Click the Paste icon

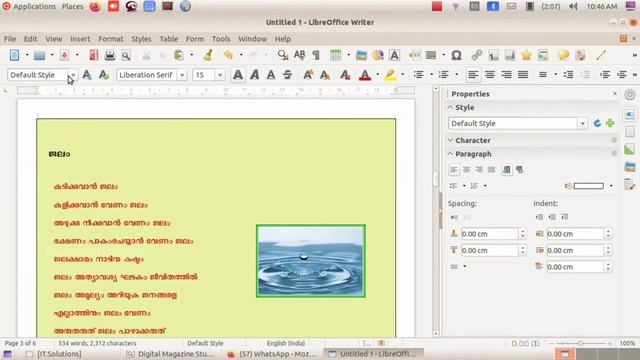click(x=179, y=55)
